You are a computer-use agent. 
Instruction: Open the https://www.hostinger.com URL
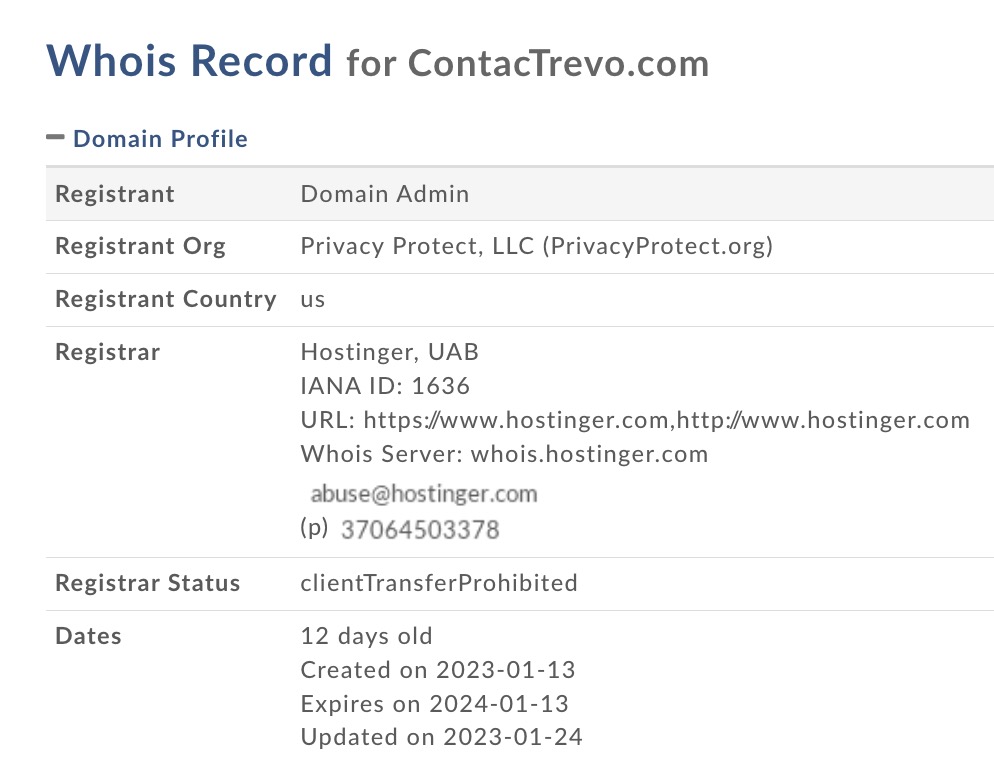coord(517,420)
